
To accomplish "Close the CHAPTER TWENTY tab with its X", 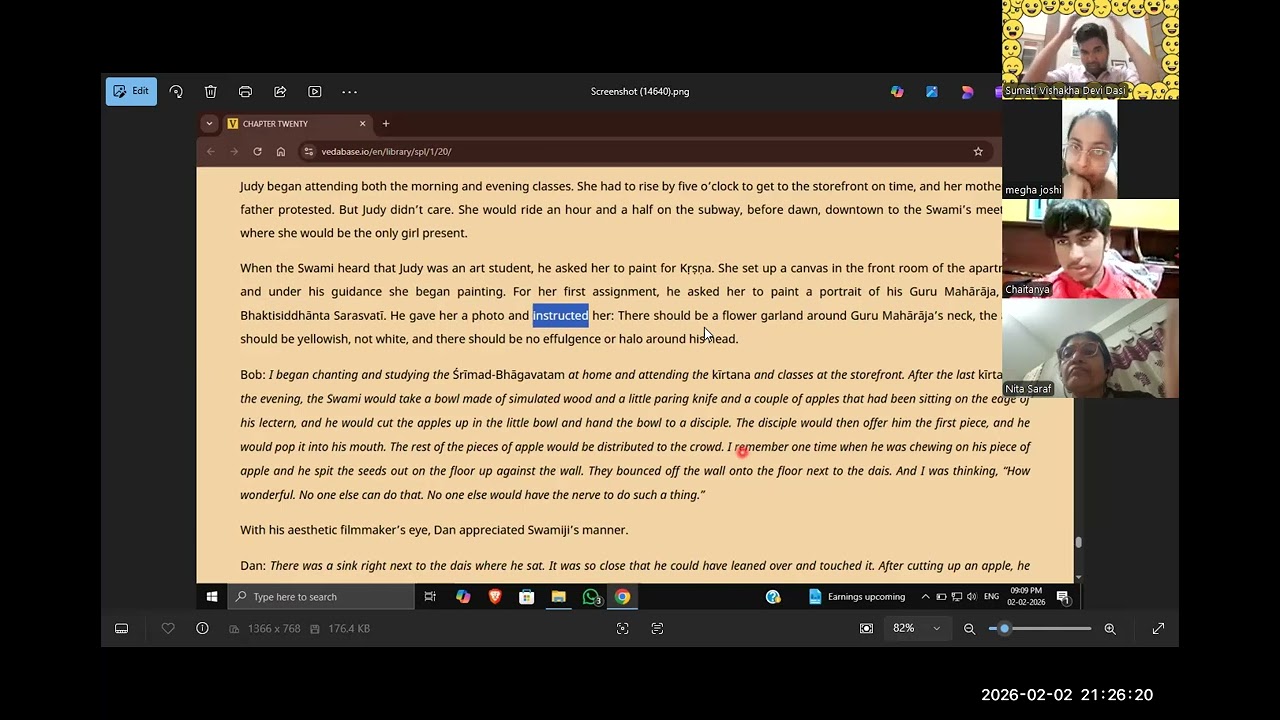I will click(362, 124).
